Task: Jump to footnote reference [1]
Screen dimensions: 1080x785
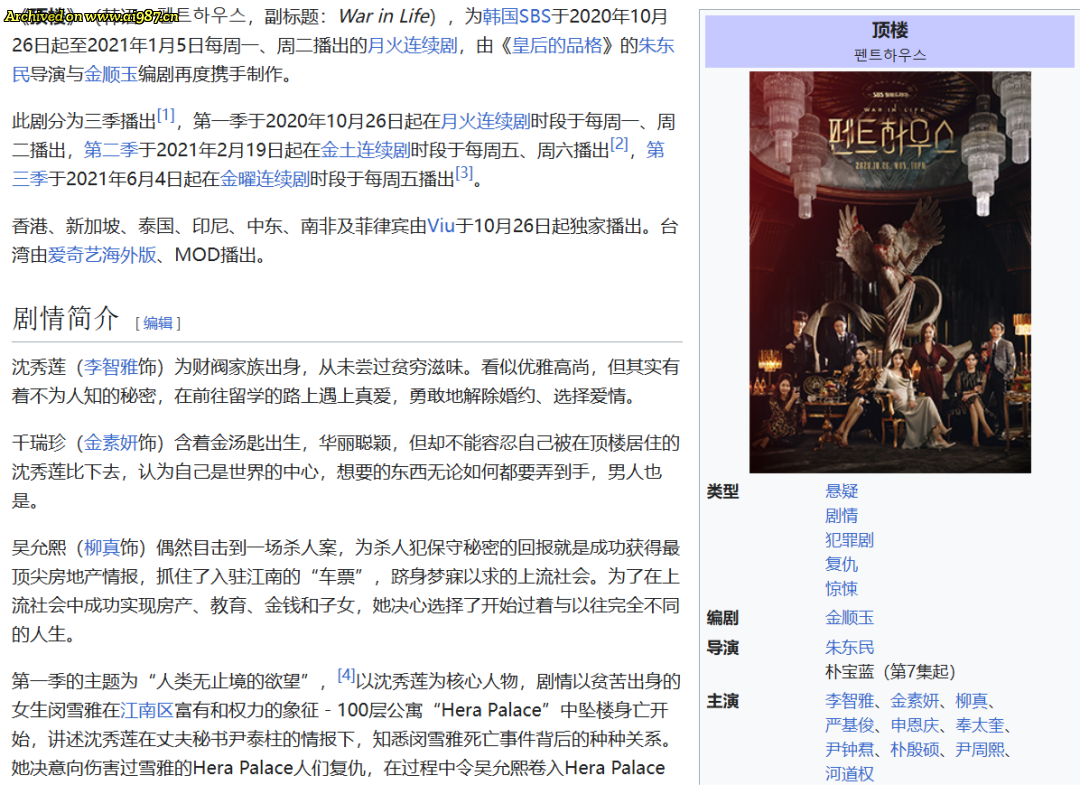Action: coord(166,114)
